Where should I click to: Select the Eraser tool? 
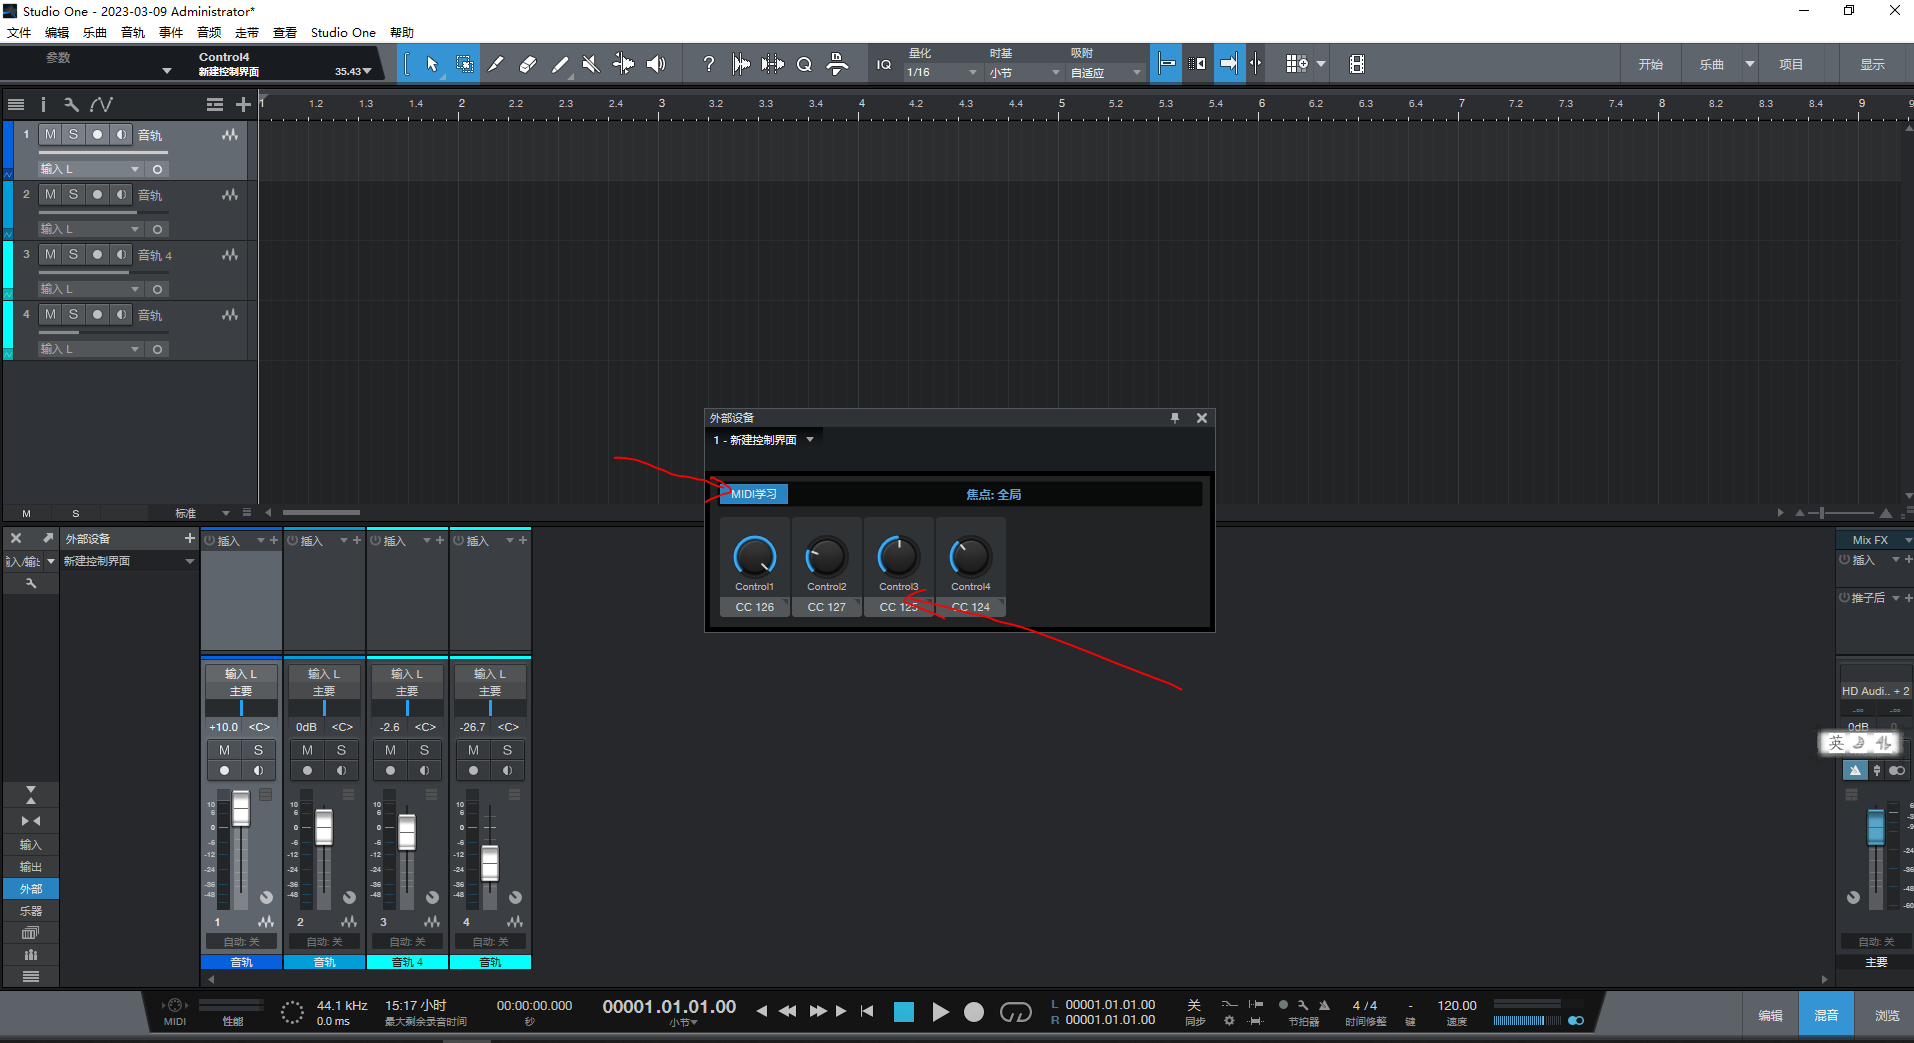click(528, 64)
